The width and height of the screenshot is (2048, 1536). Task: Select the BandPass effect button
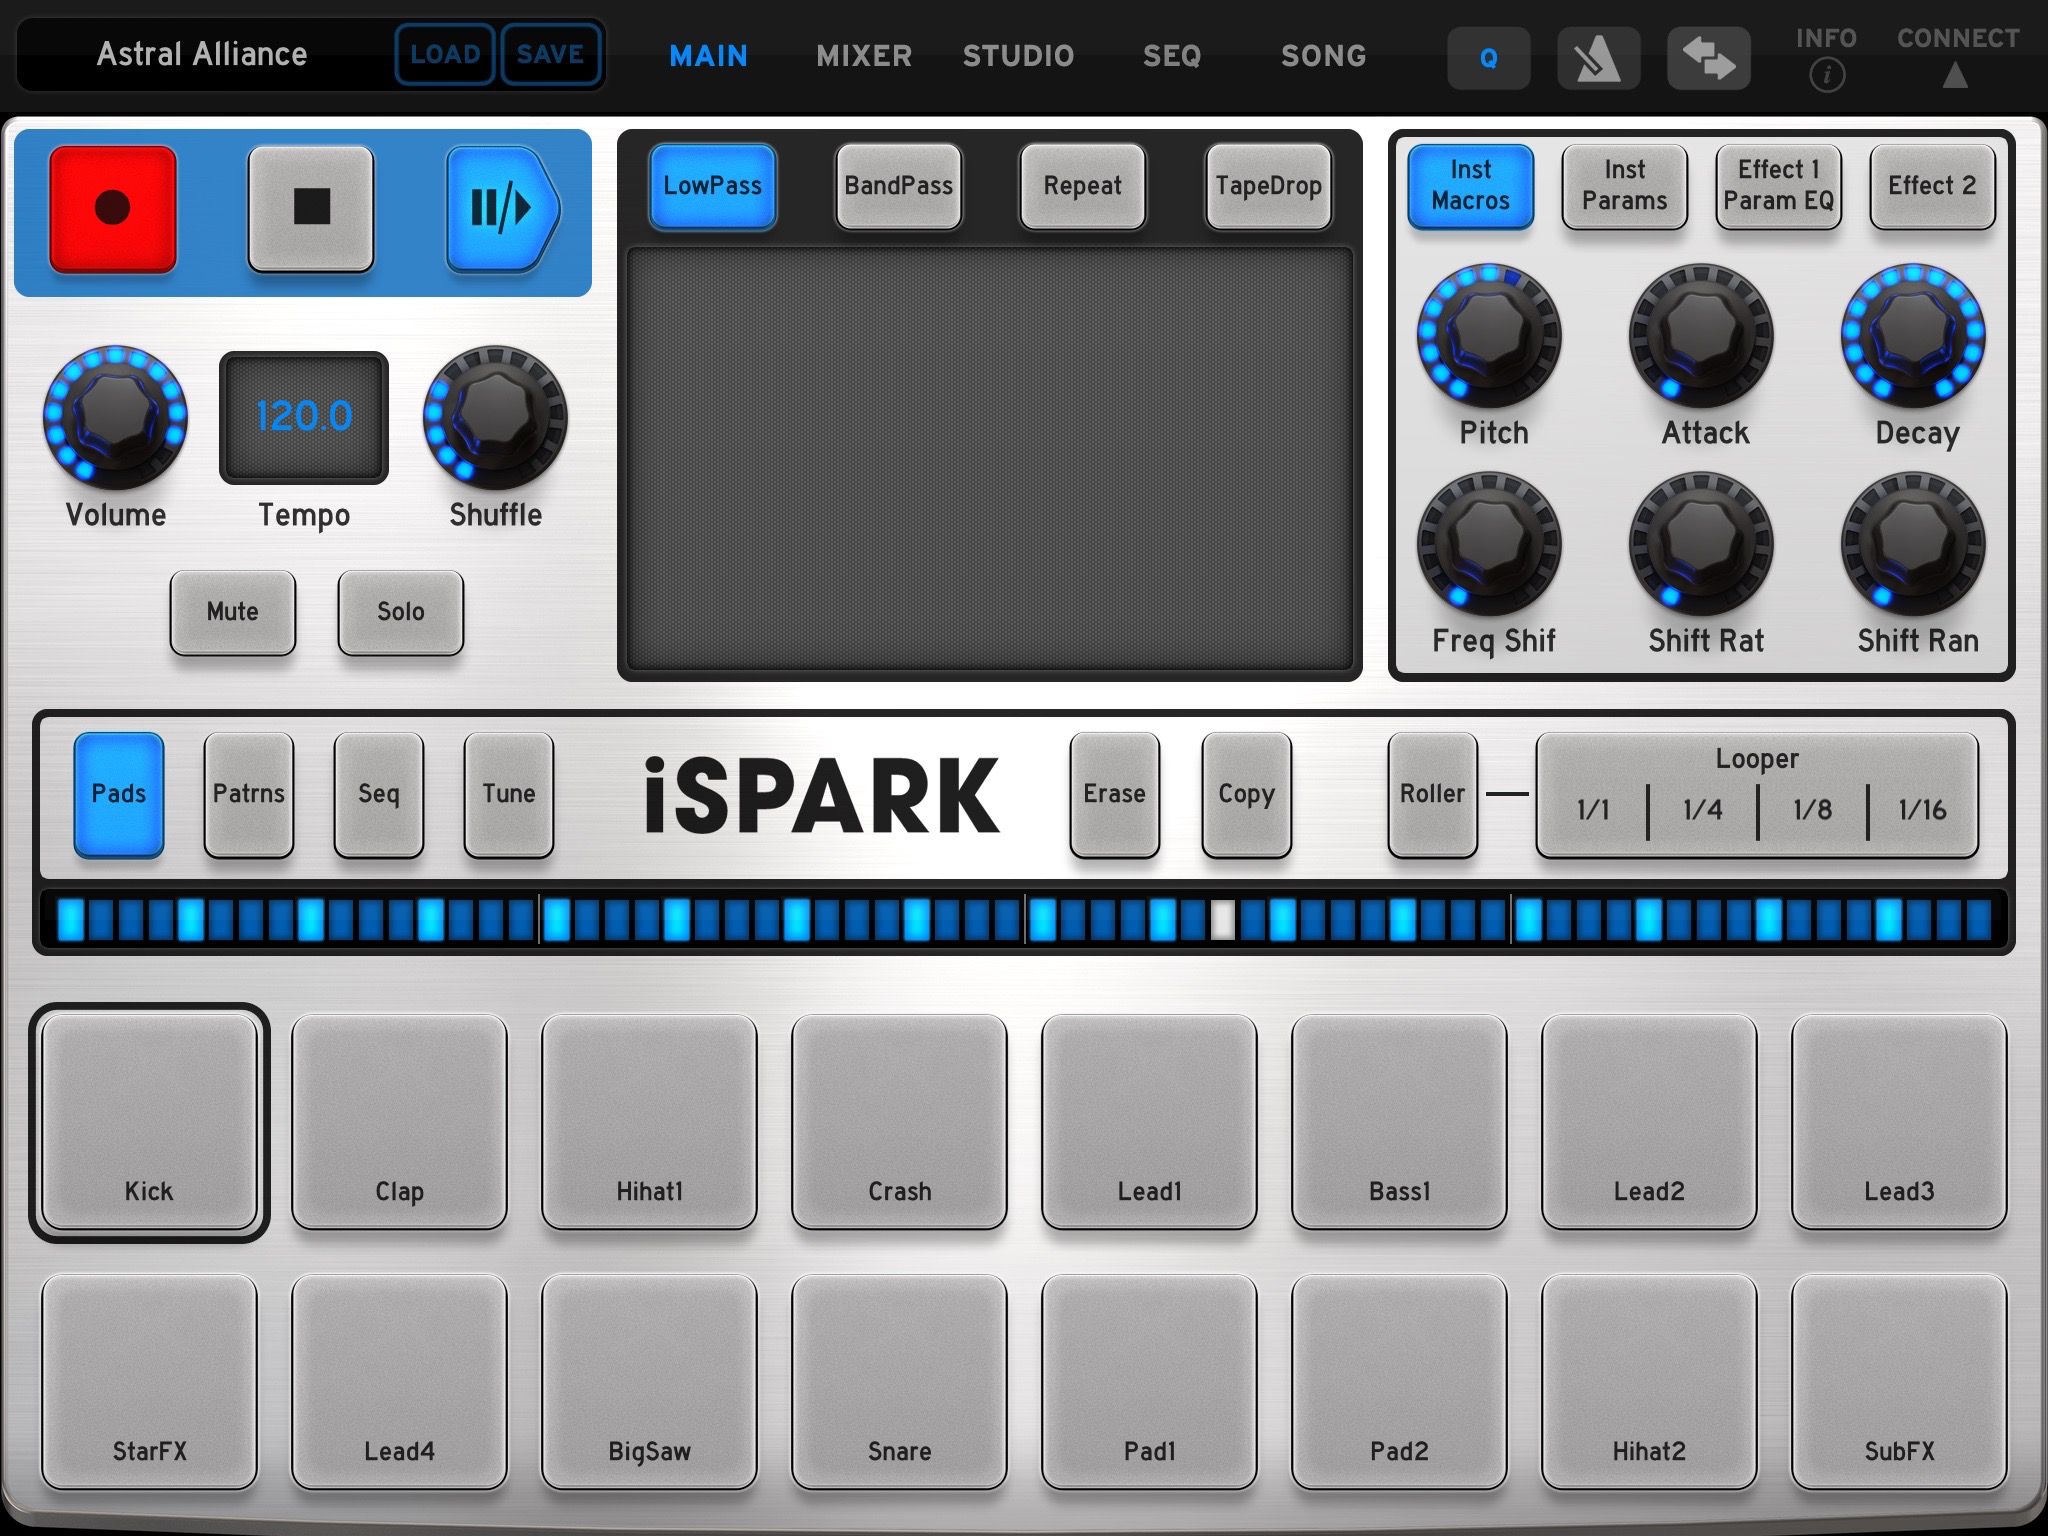coord(898,186)
